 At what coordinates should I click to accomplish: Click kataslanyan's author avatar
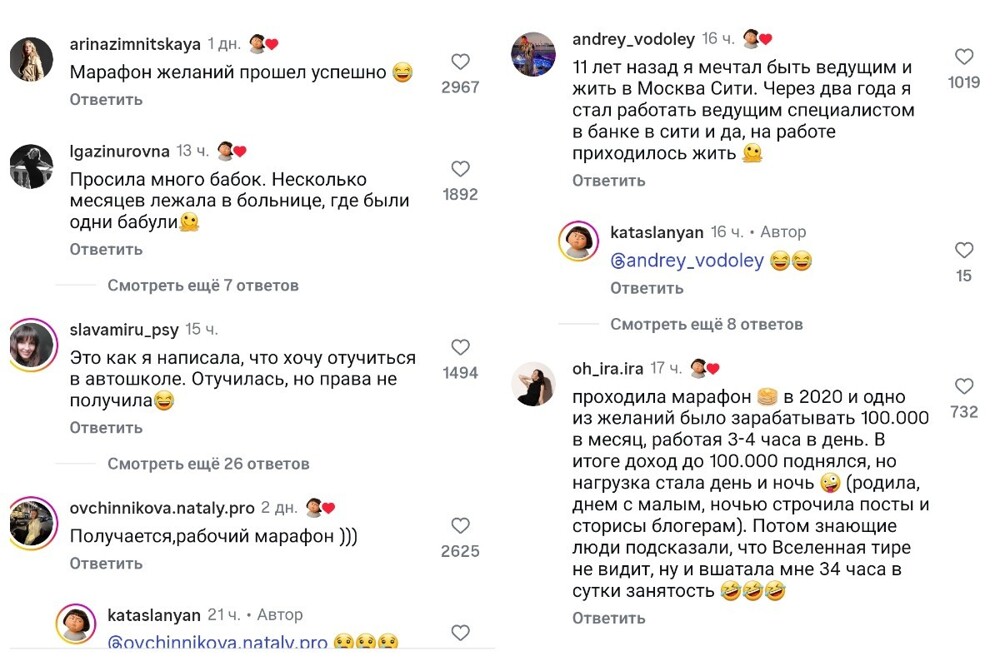click(x=579, y=242)
